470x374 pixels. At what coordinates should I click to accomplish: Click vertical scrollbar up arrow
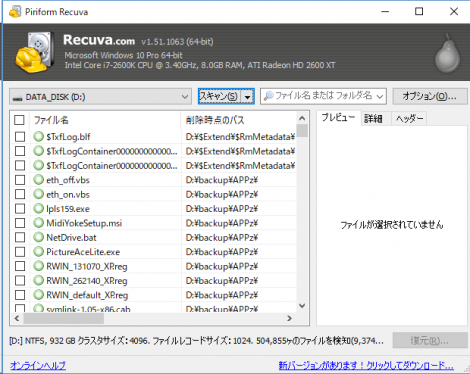pyautogui.click(x=302, y=118)
